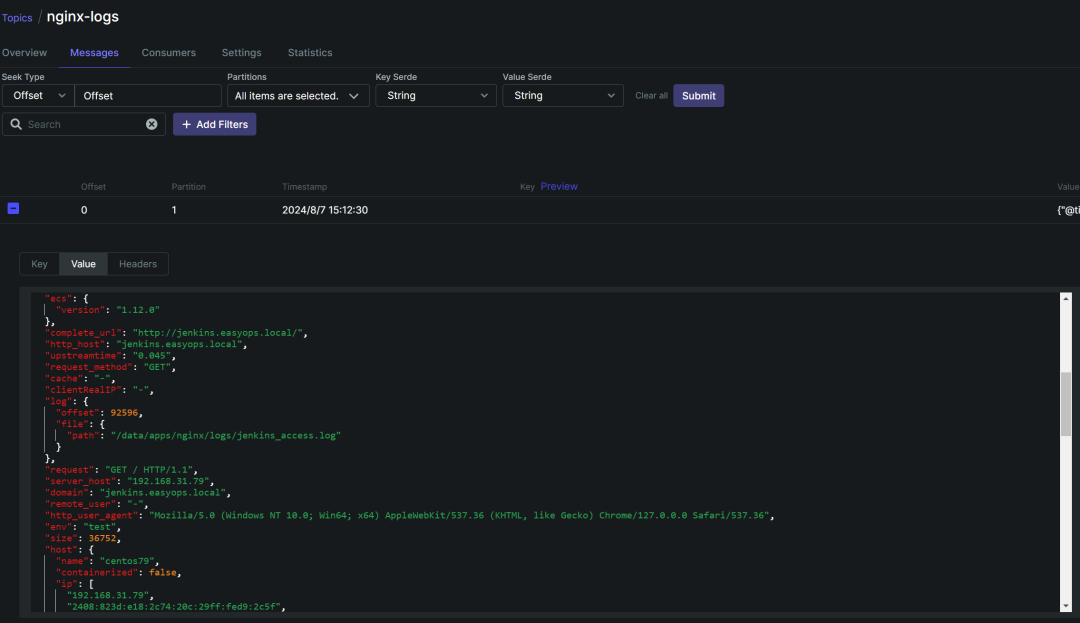Click the Partition column header
Image resolution: width=1080 pixels, height=623 pixels.
coord(189,187)
